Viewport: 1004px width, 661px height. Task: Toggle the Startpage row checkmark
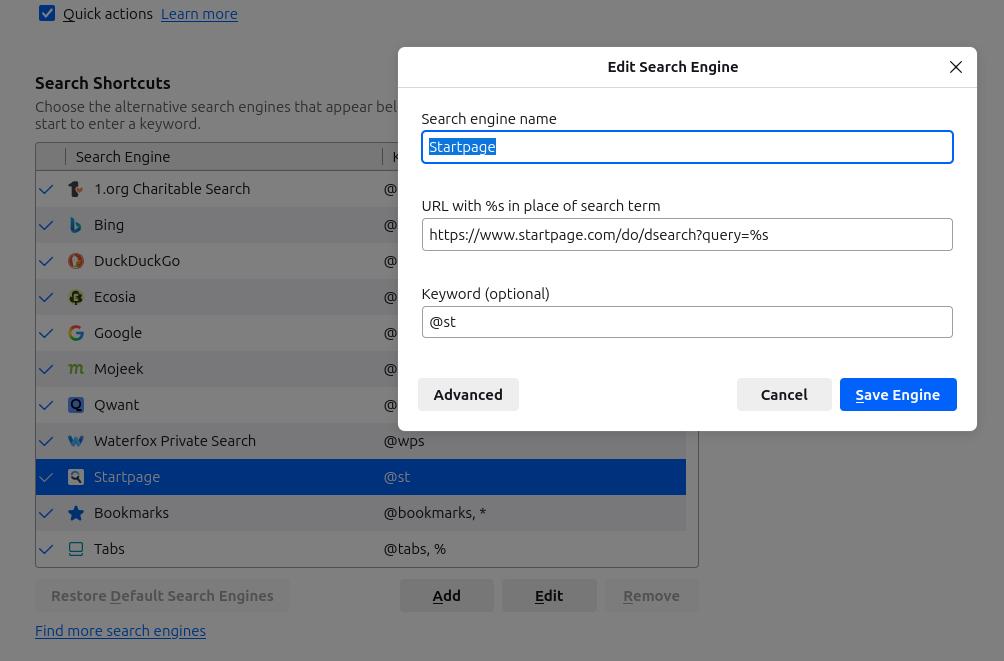[46, 477]
